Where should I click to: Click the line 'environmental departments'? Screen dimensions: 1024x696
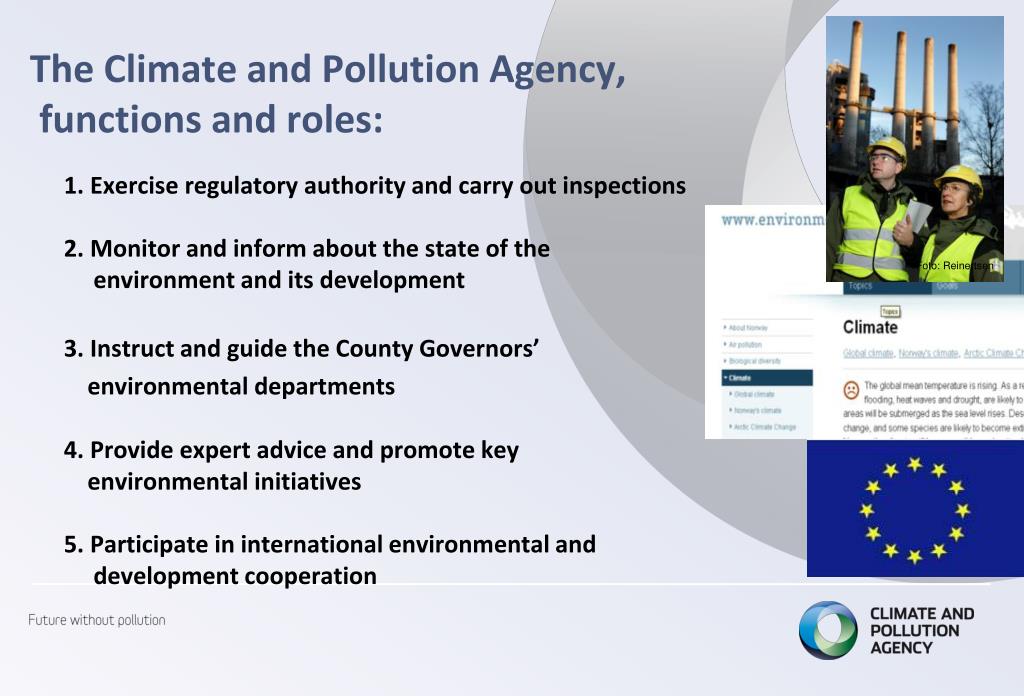tap(241, 387)
